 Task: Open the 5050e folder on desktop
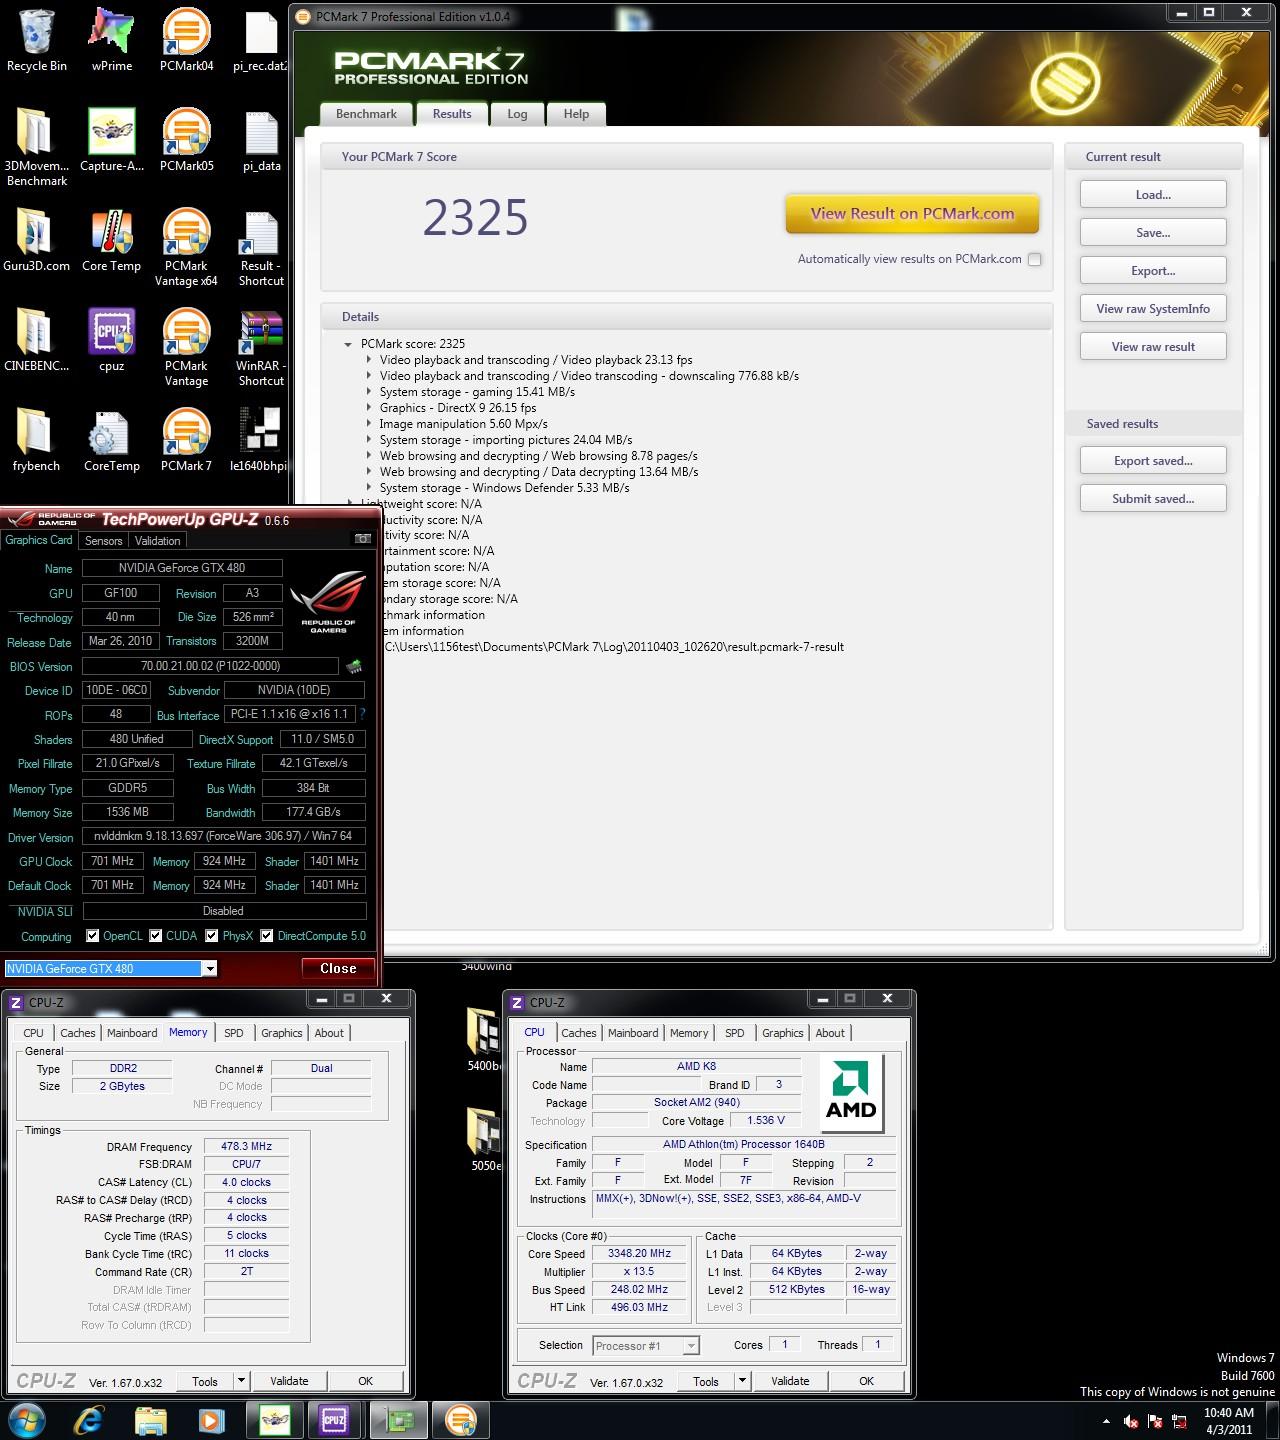pos(485,1140)
